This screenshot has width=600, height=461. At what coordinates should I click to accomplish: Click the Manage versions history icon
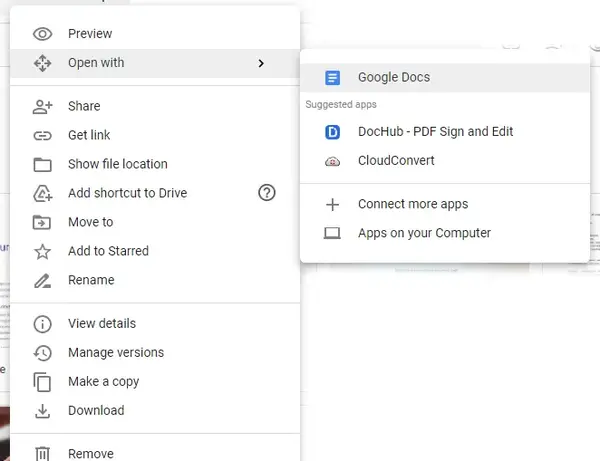(x=42, y=353)
